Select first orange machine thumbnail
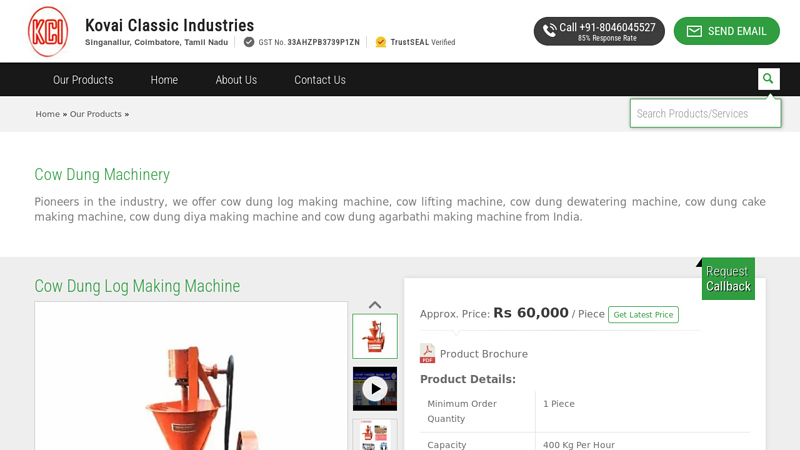 (375, 336)
